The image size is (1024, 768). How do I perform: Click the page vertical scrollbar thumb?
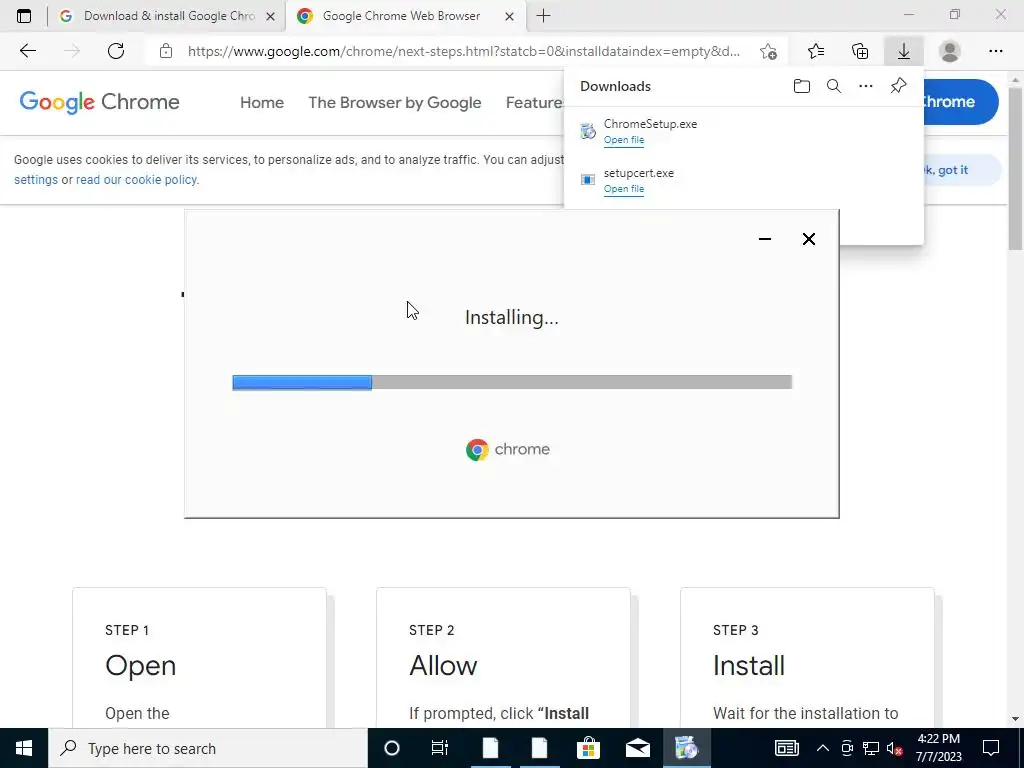click(1016, 167)
